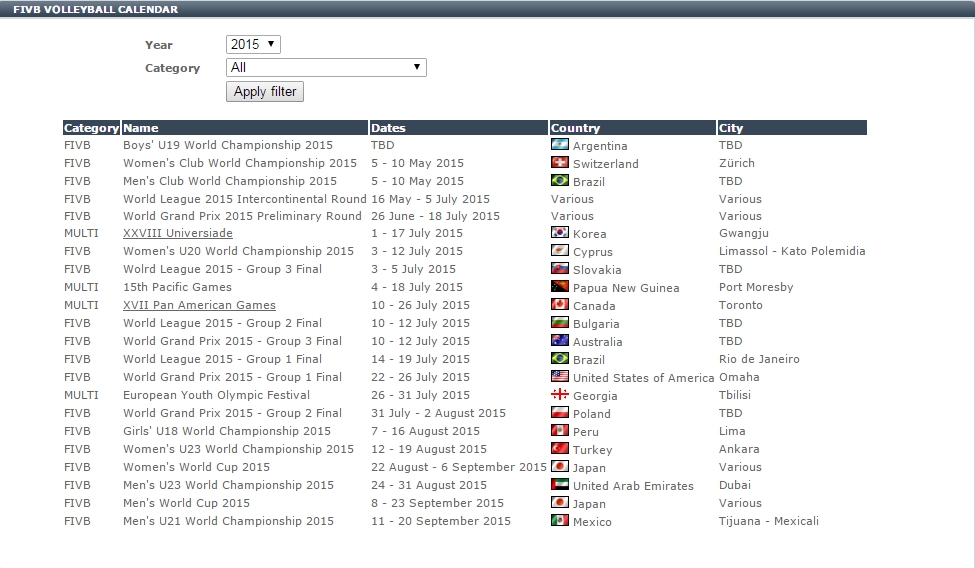Select Men's U21 World Championship 2015 text
Screen dimensions: 975x568
pyautogui.click(x=228, y=521)
